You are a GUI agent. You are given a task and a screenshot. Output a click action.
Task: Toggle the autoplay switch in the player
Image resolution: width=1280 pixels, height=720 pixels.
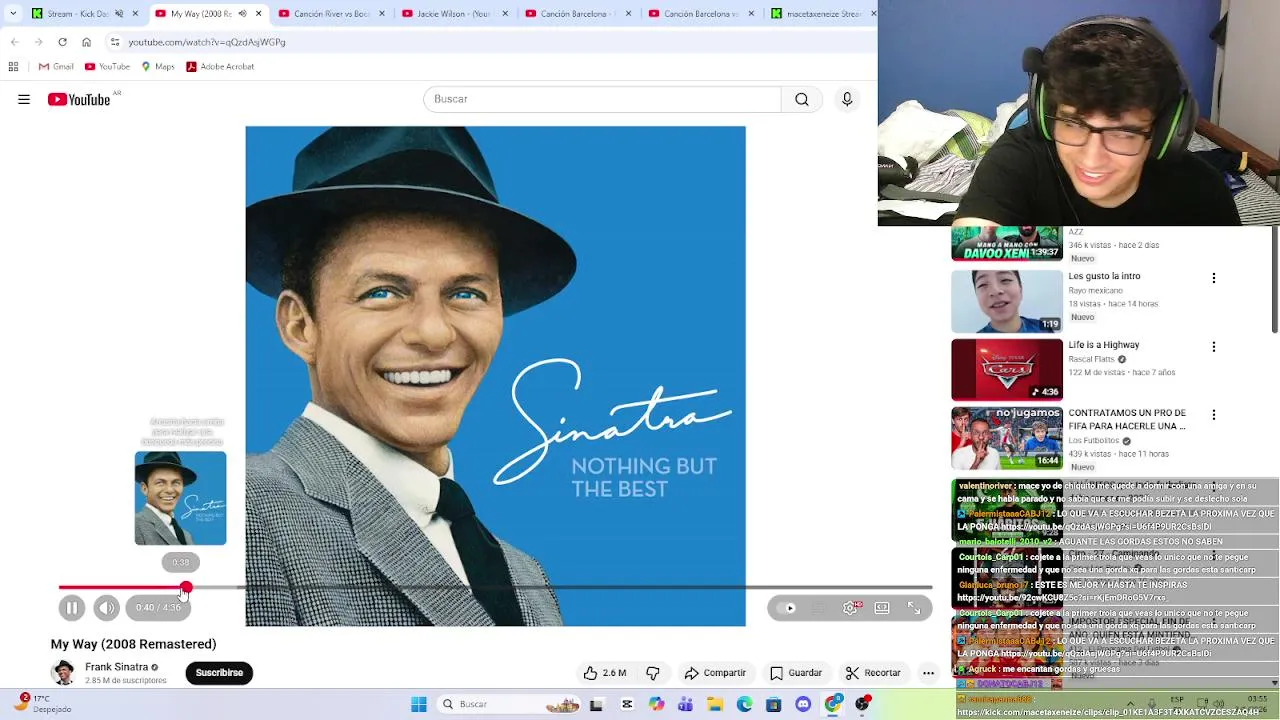click(x=788, y=608)
